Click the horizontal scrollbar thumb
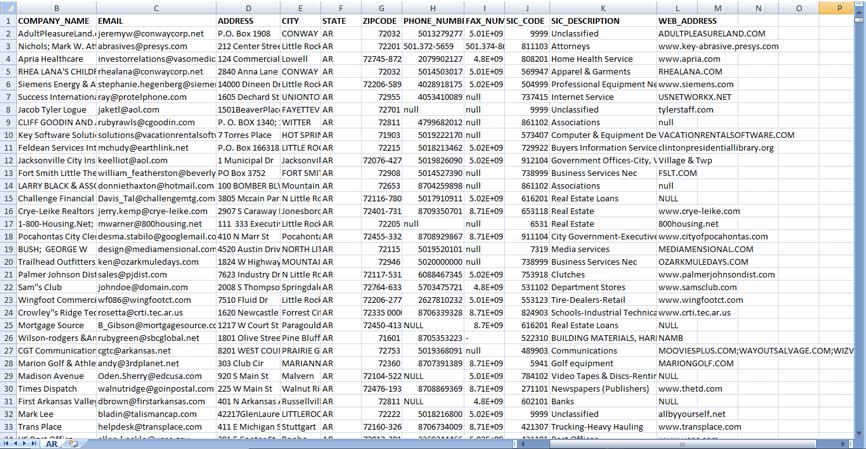 click(682, 443)
